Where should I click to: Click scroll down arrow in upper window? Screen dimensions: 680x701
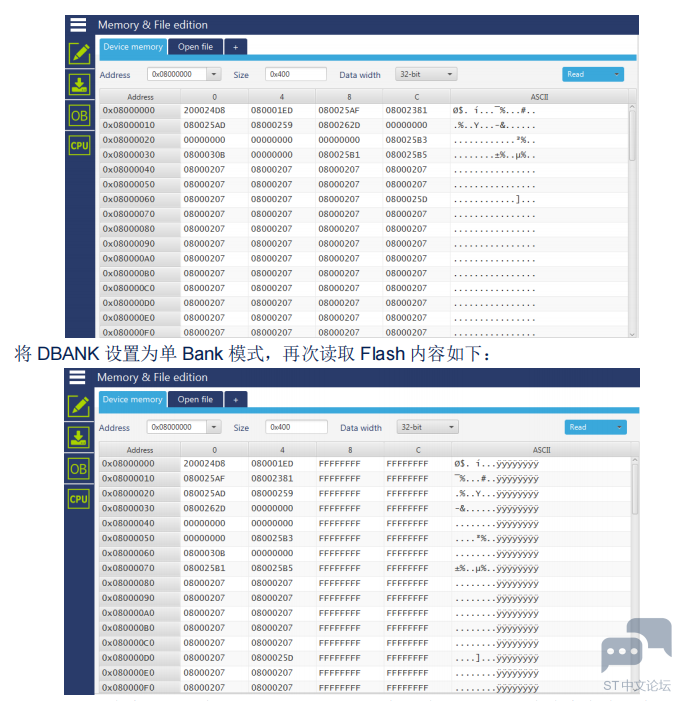click(x=632, y=334)
